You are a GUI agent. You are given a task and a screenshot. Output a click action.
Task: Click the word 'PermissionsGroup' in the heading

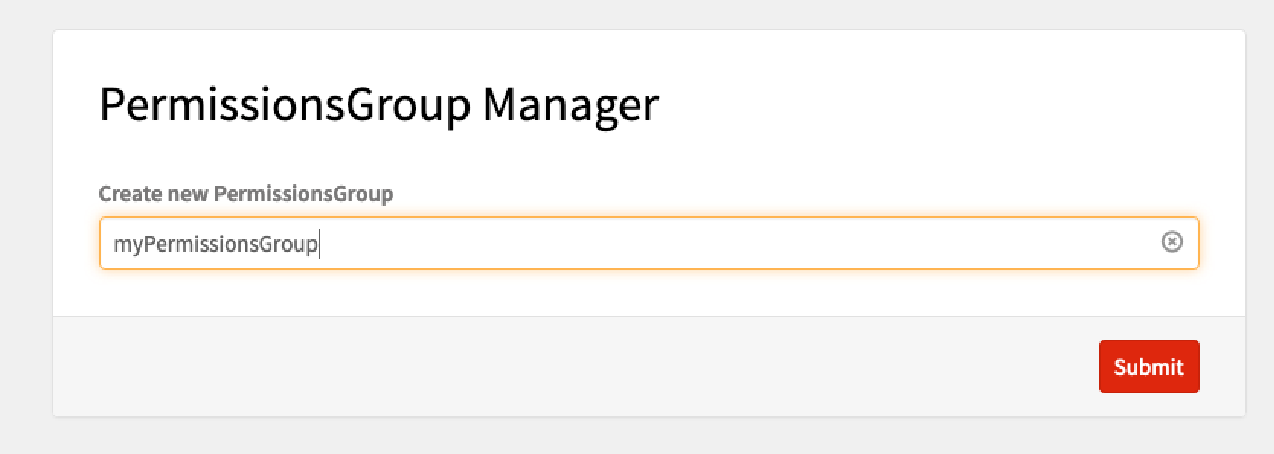tap(285, 105)
